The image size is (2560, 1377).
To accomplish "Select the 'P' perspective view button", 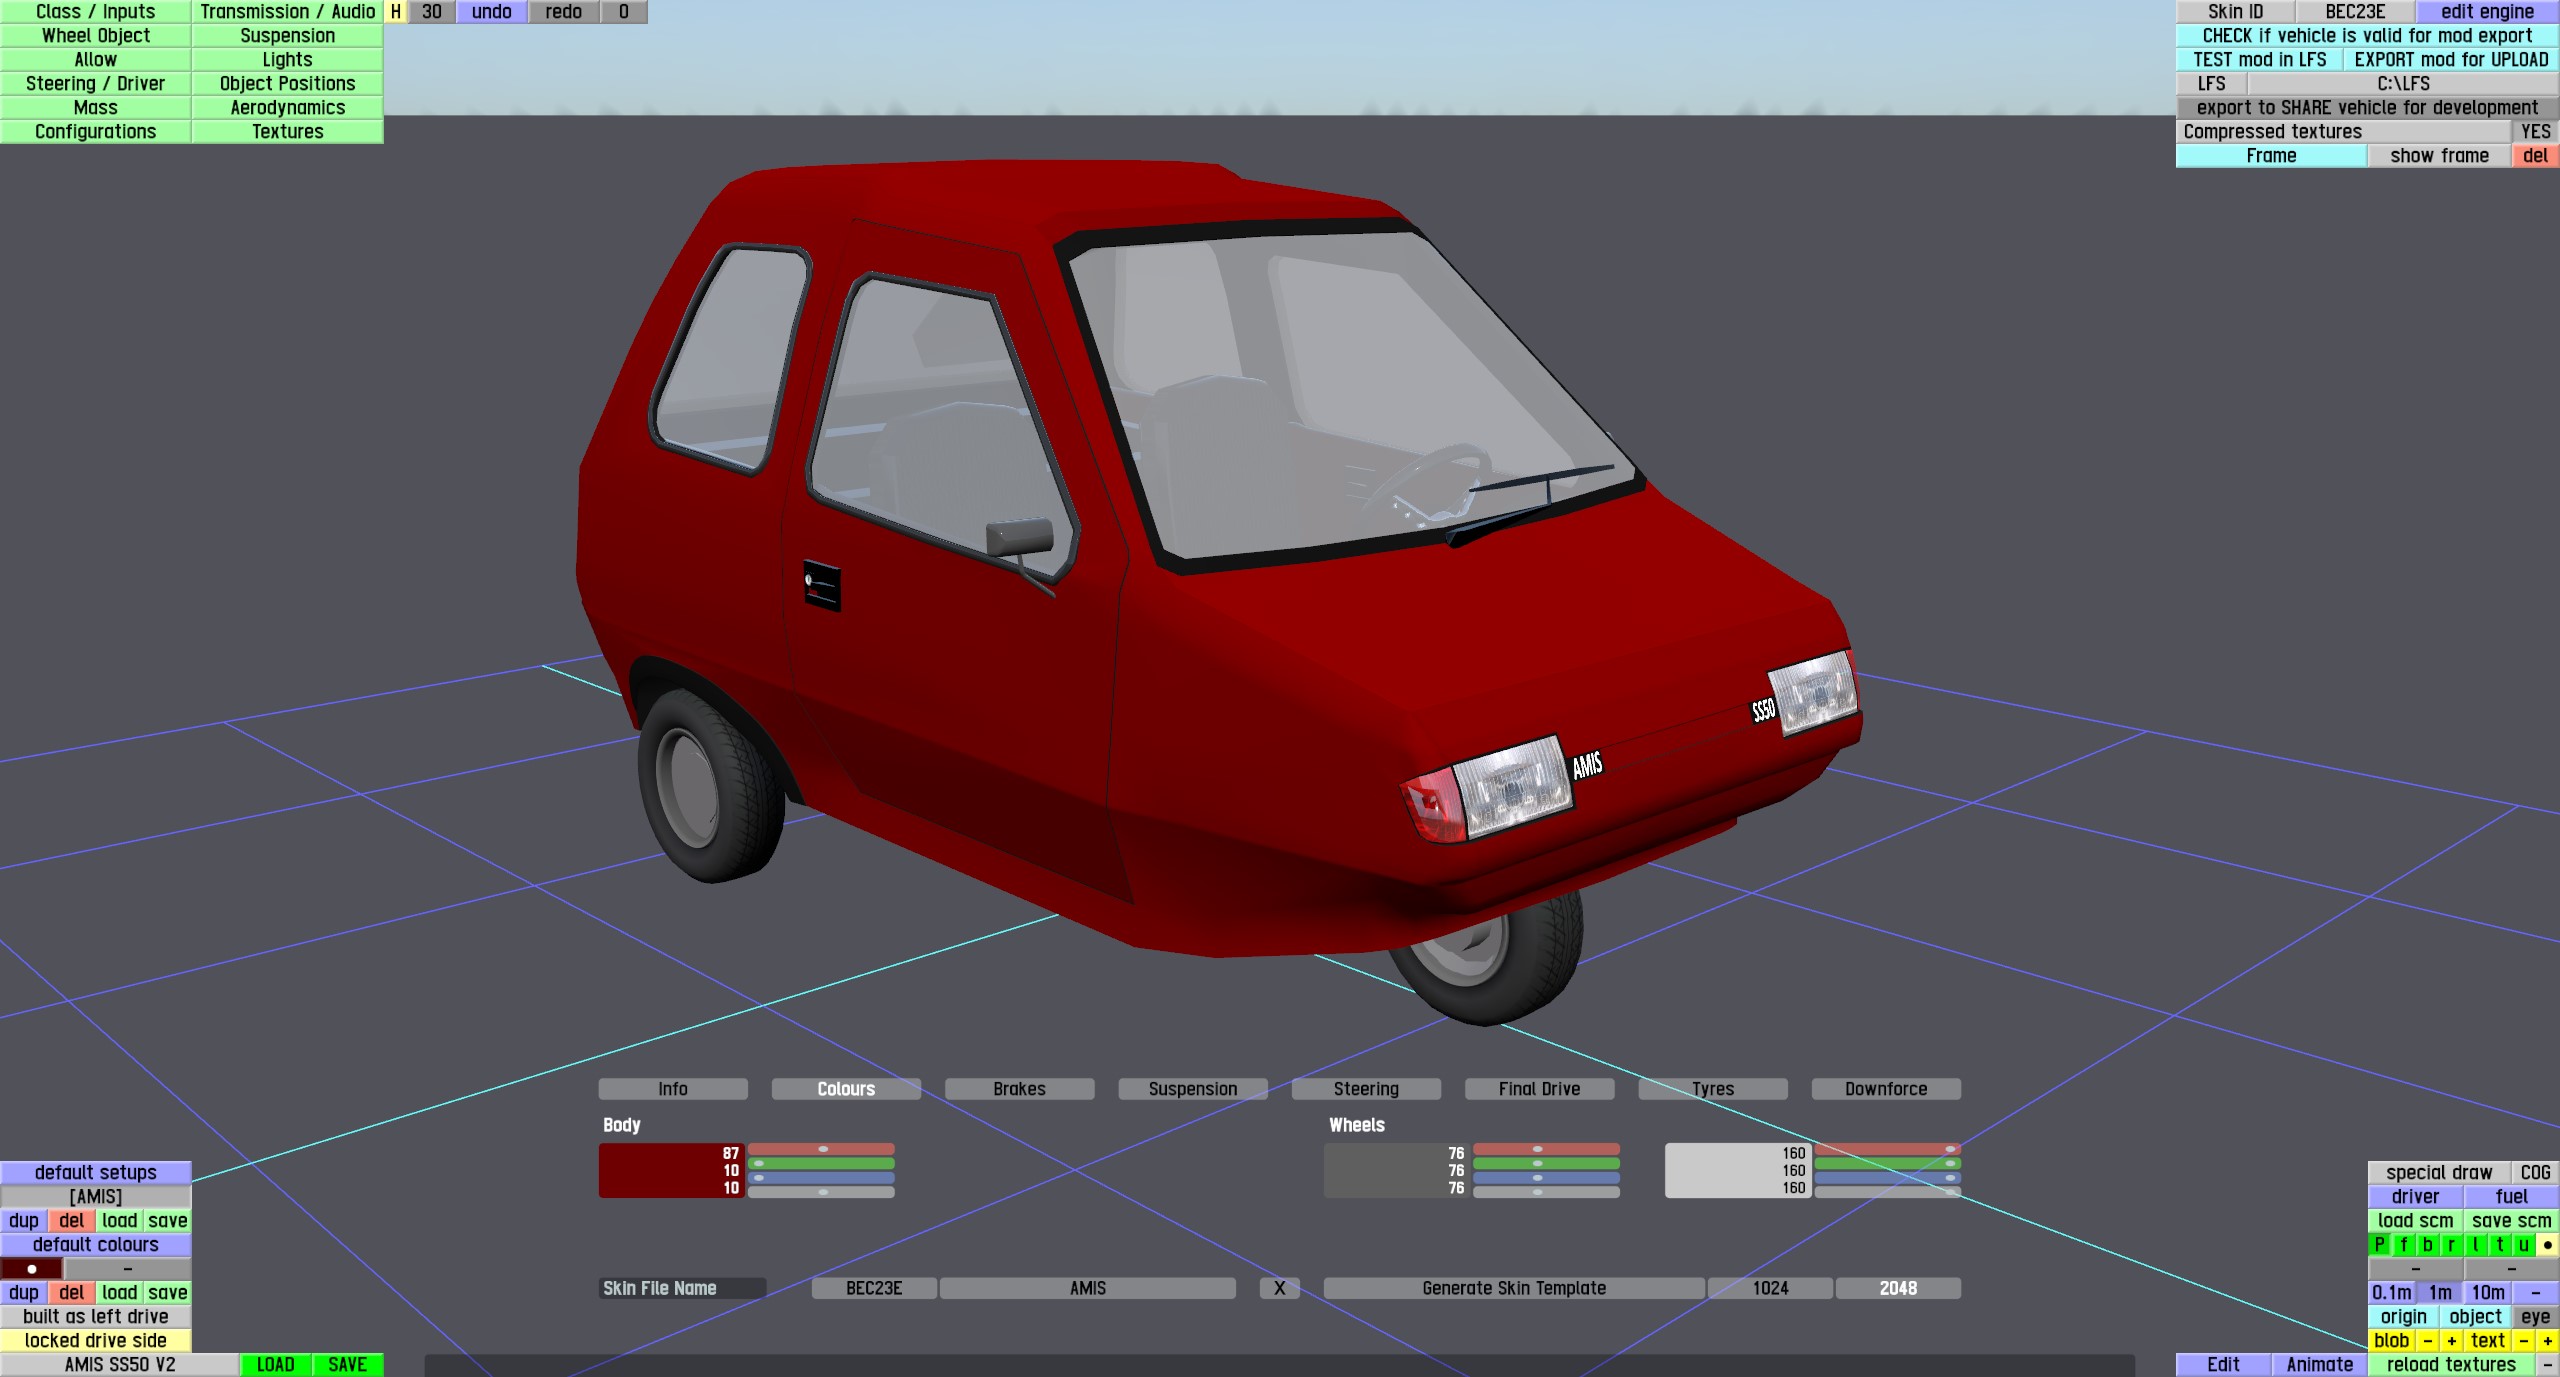I will pyautogui.click(x=2379, y=1245).
